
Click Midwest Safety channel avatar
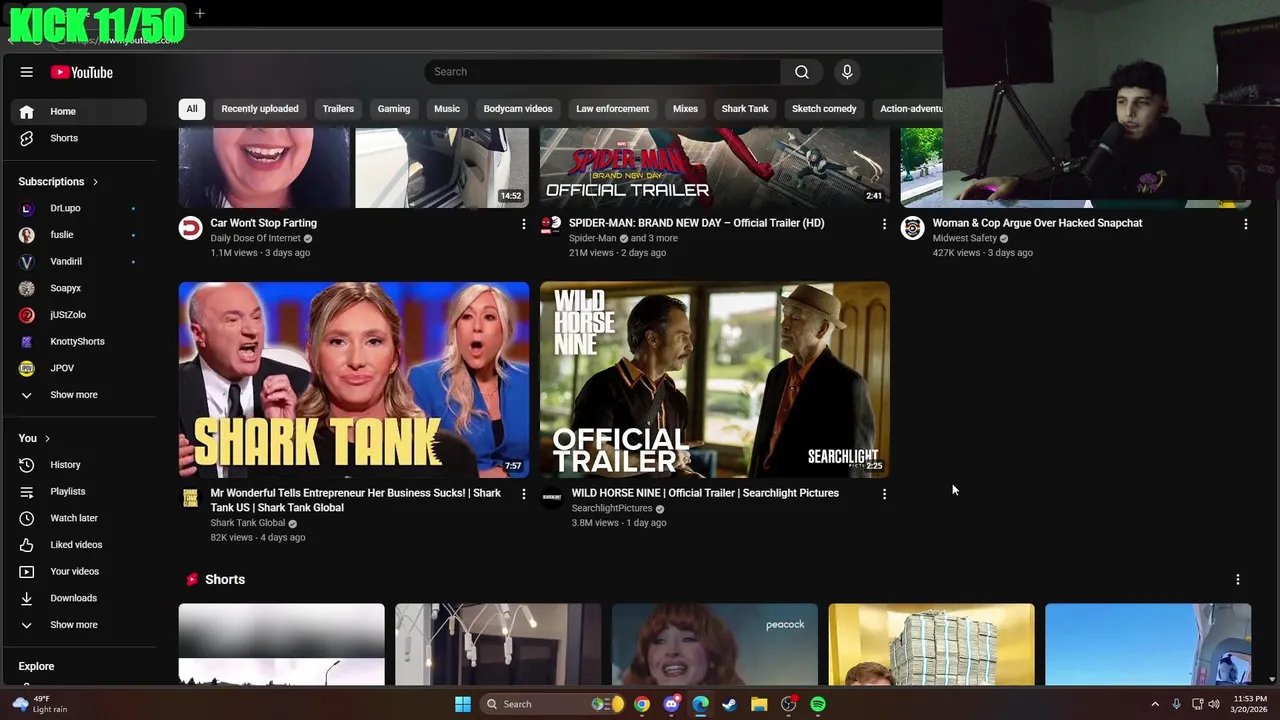[x=912, y=228]
